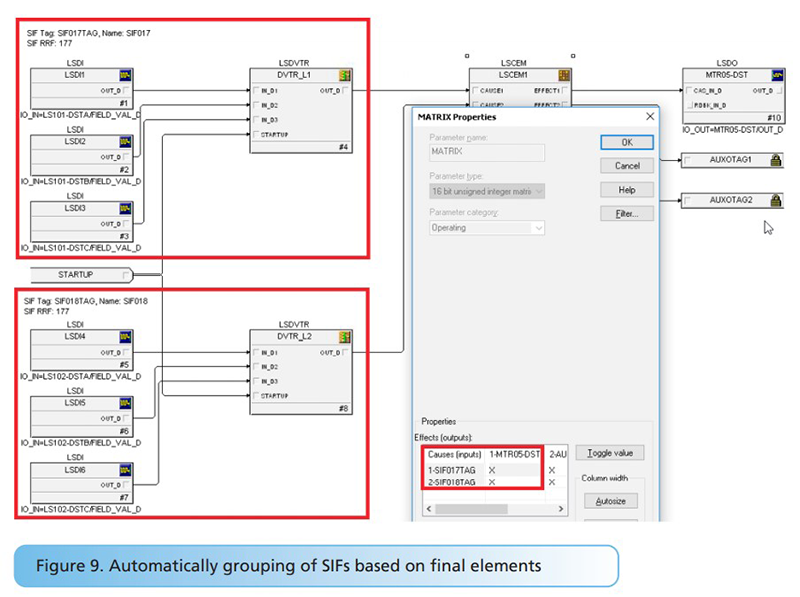Click the AUXOTAG2 padlock icon
The width and height of the screenshot is (800, 597).
[776, 200]
